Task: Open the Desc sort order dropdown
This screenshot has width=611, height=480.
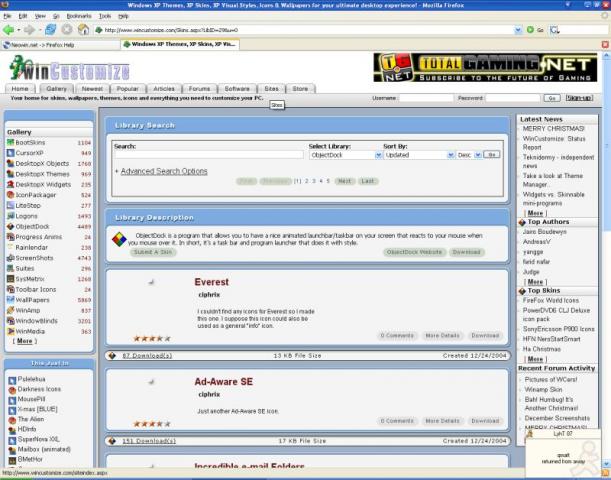Action: [x=478, y=155]
